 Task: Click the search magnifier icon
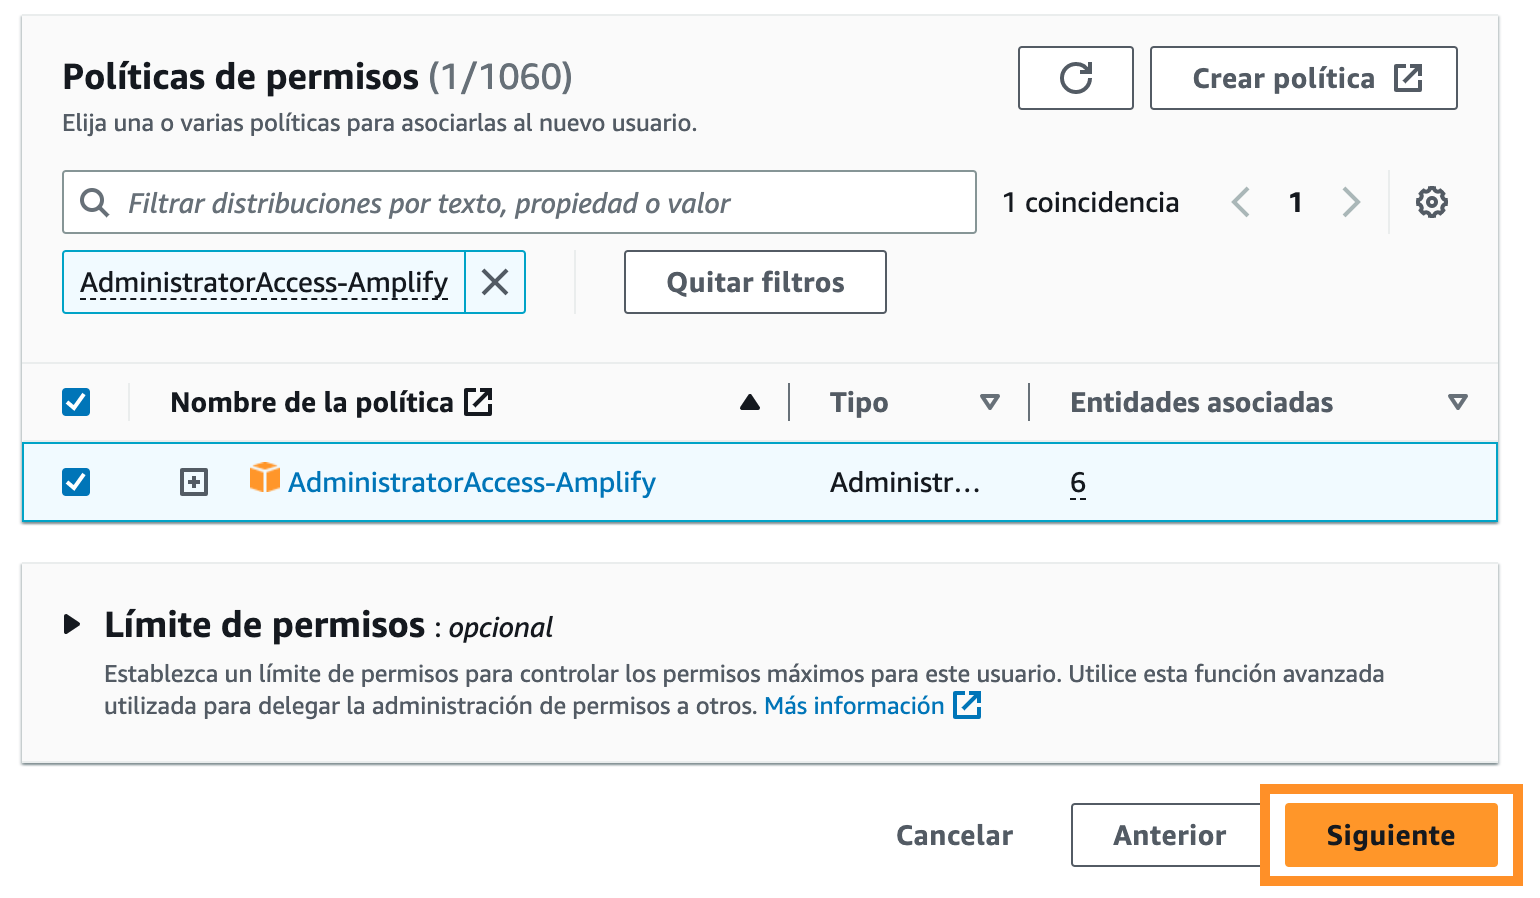point(94,202)
